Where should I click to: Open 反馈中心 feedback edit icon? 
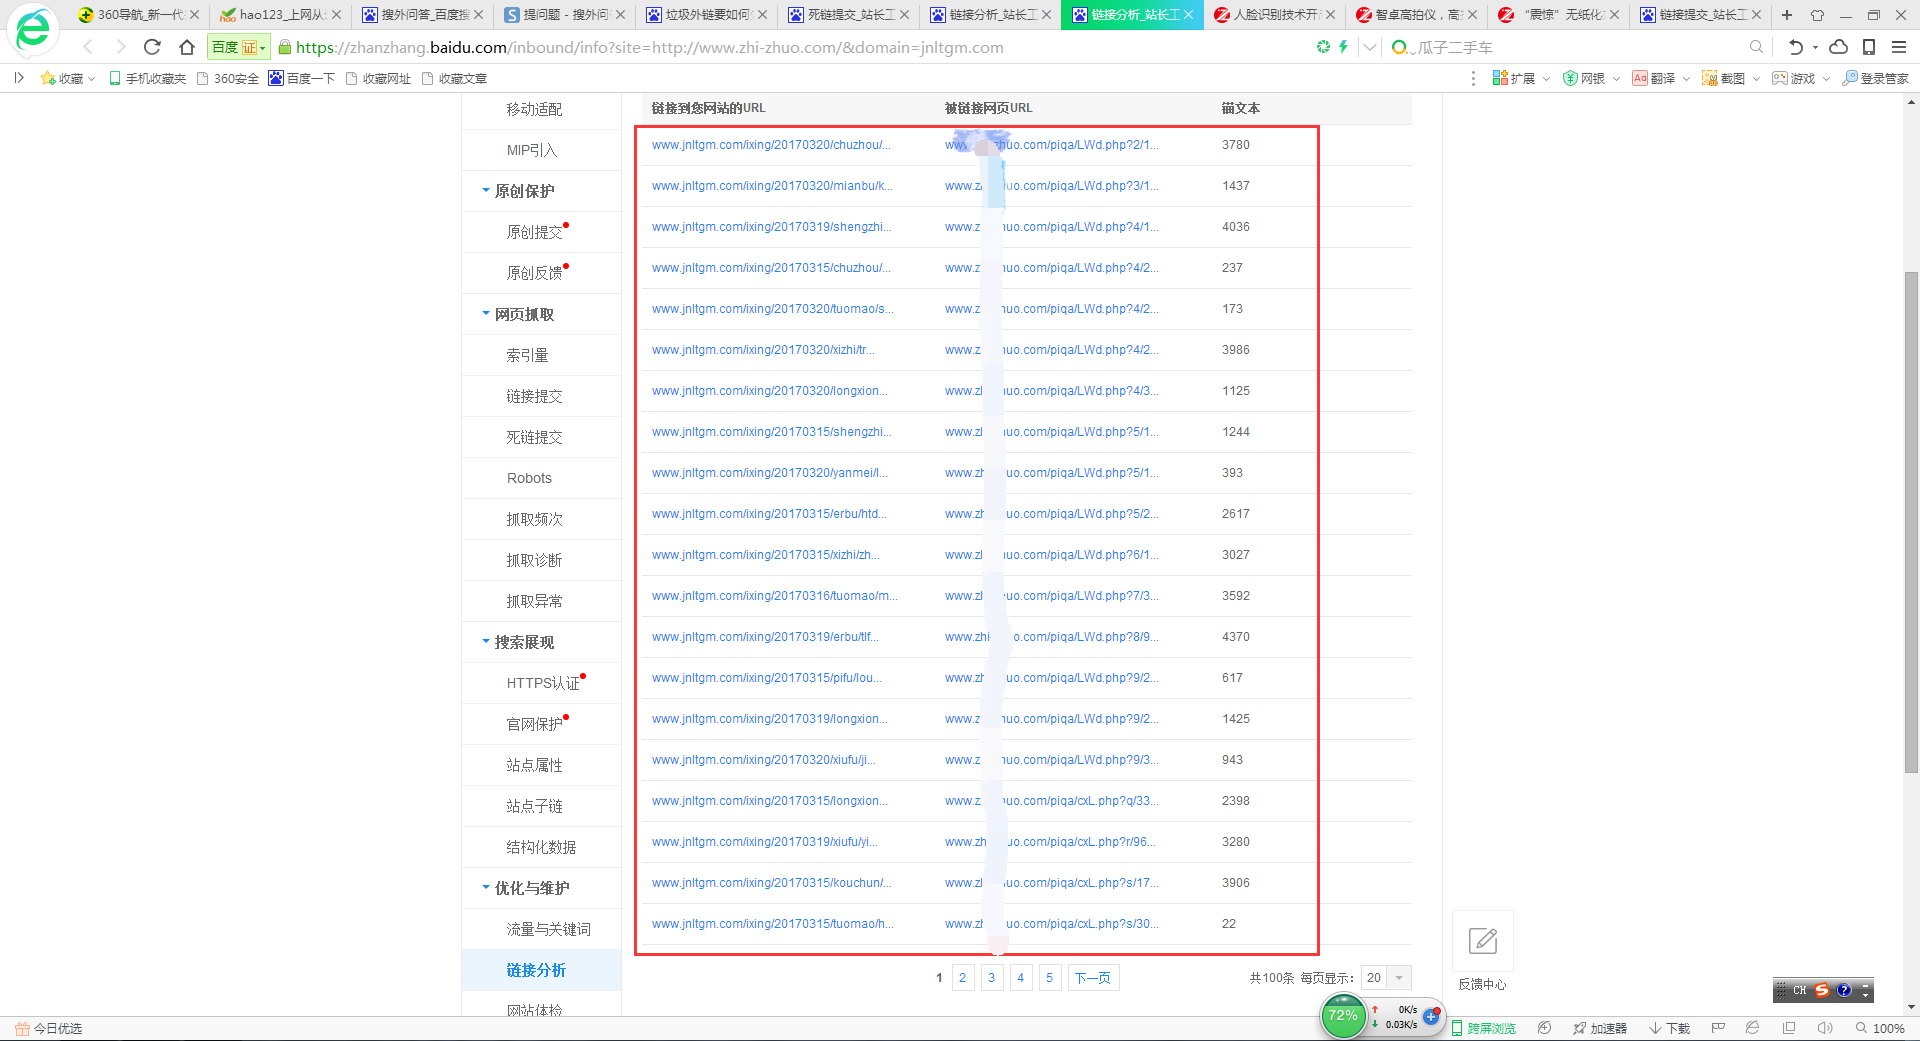click(1482, 940)
